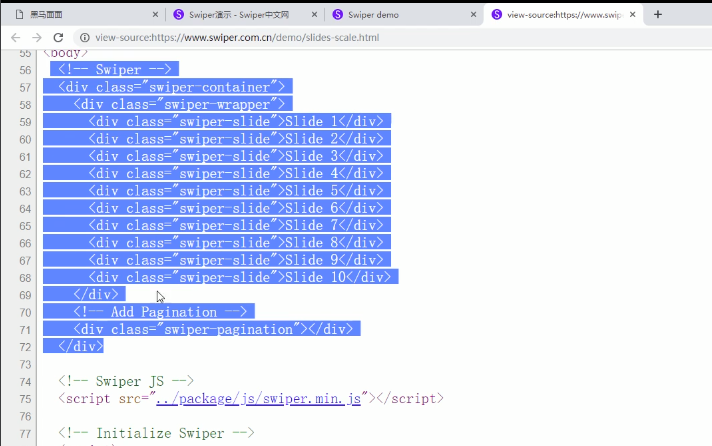Switch to the first tab with document icon

84,15
